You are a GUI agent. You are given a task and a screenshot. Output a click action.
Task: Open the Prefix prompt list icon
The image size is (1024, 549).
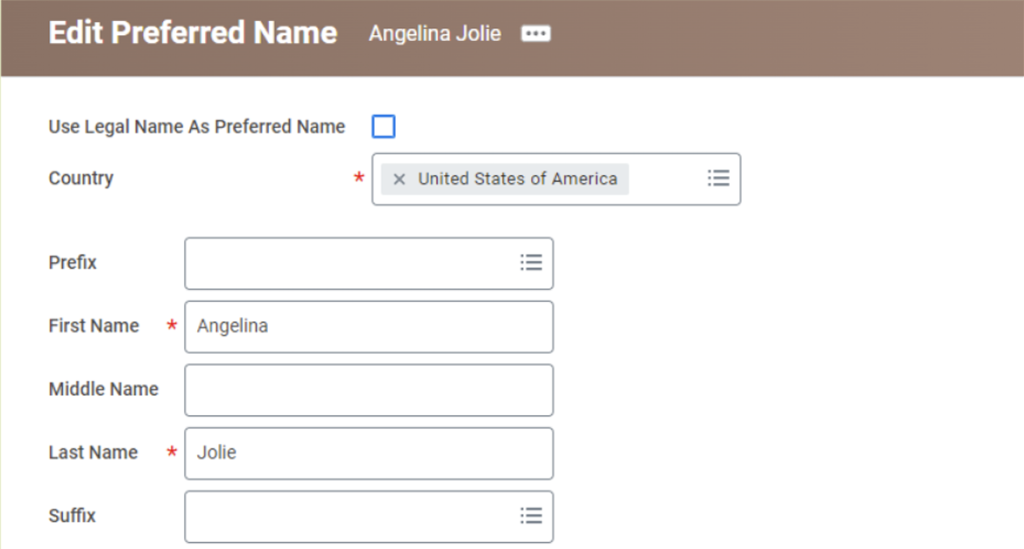pos(531,262)
